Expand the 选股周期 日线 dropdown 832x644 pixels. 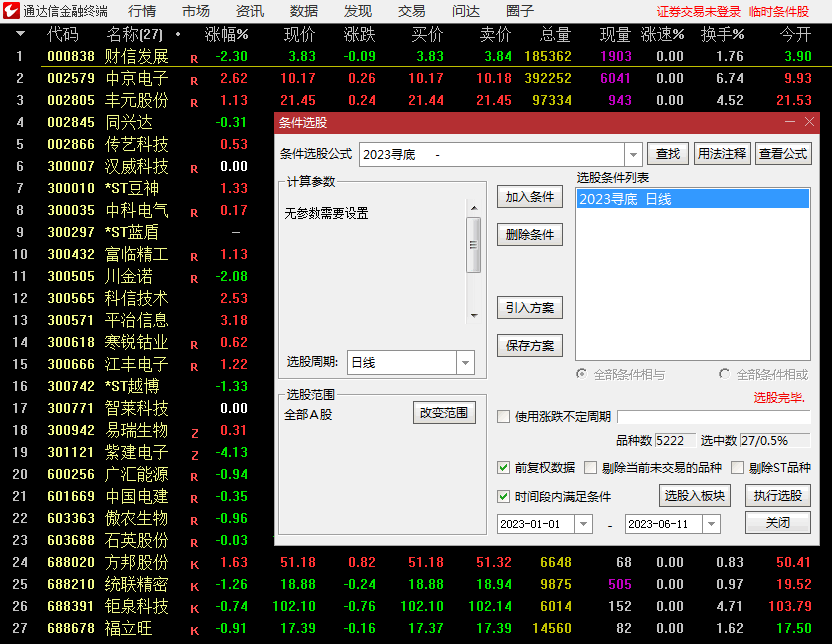coord(465,363)
